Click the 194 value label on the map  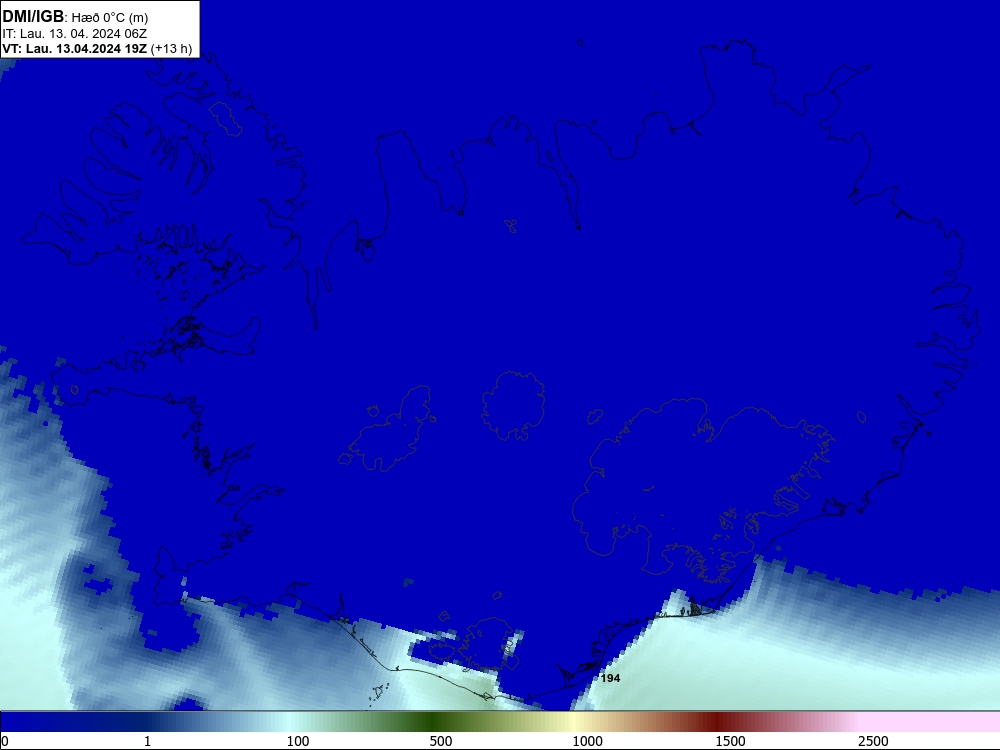pos(610,678)
